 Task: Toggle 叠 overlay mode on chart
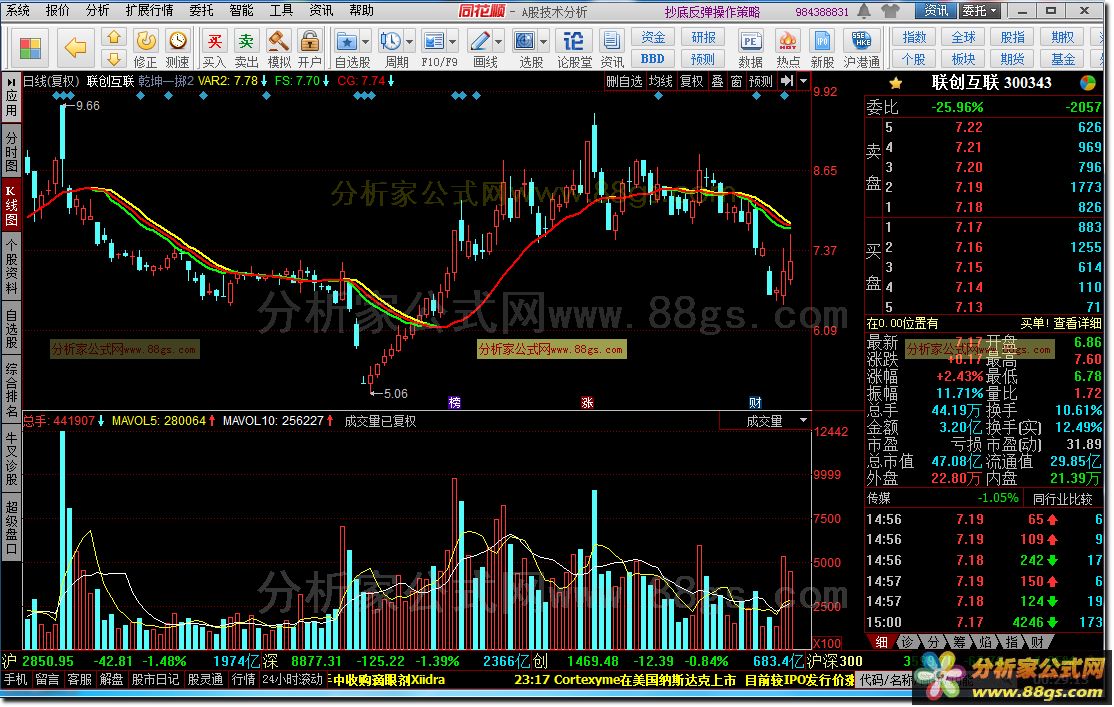click(x=718, y=81)
